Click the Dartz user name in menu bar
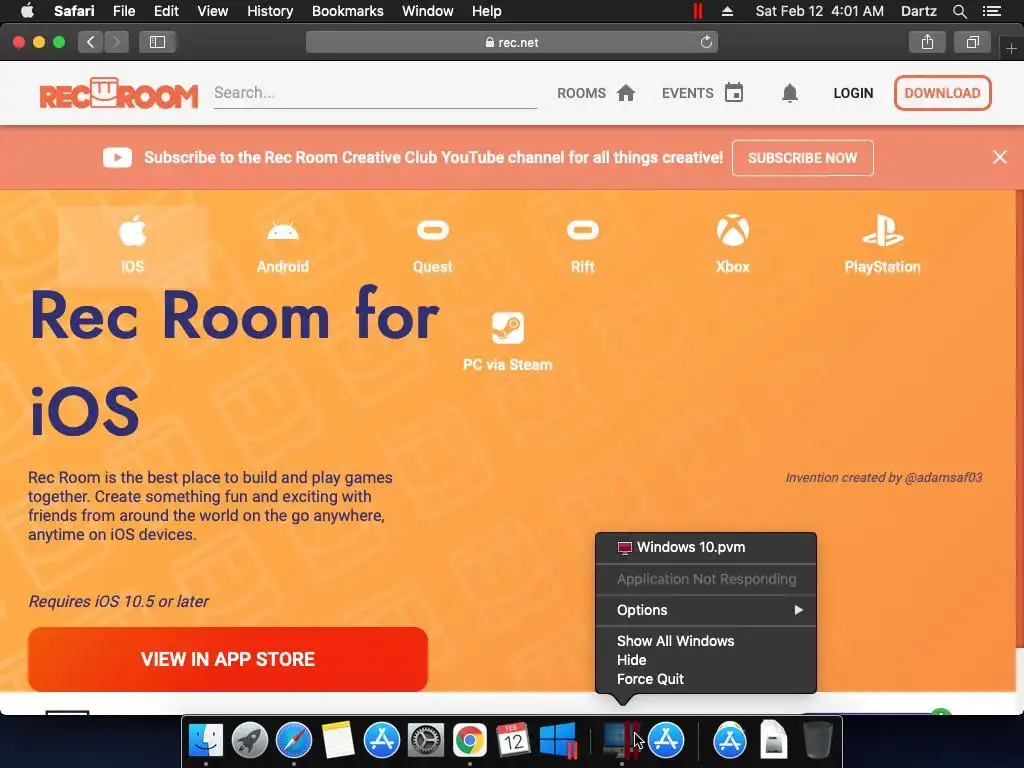The width and height of the screenshot is (1024, 768). pos(918,11)
